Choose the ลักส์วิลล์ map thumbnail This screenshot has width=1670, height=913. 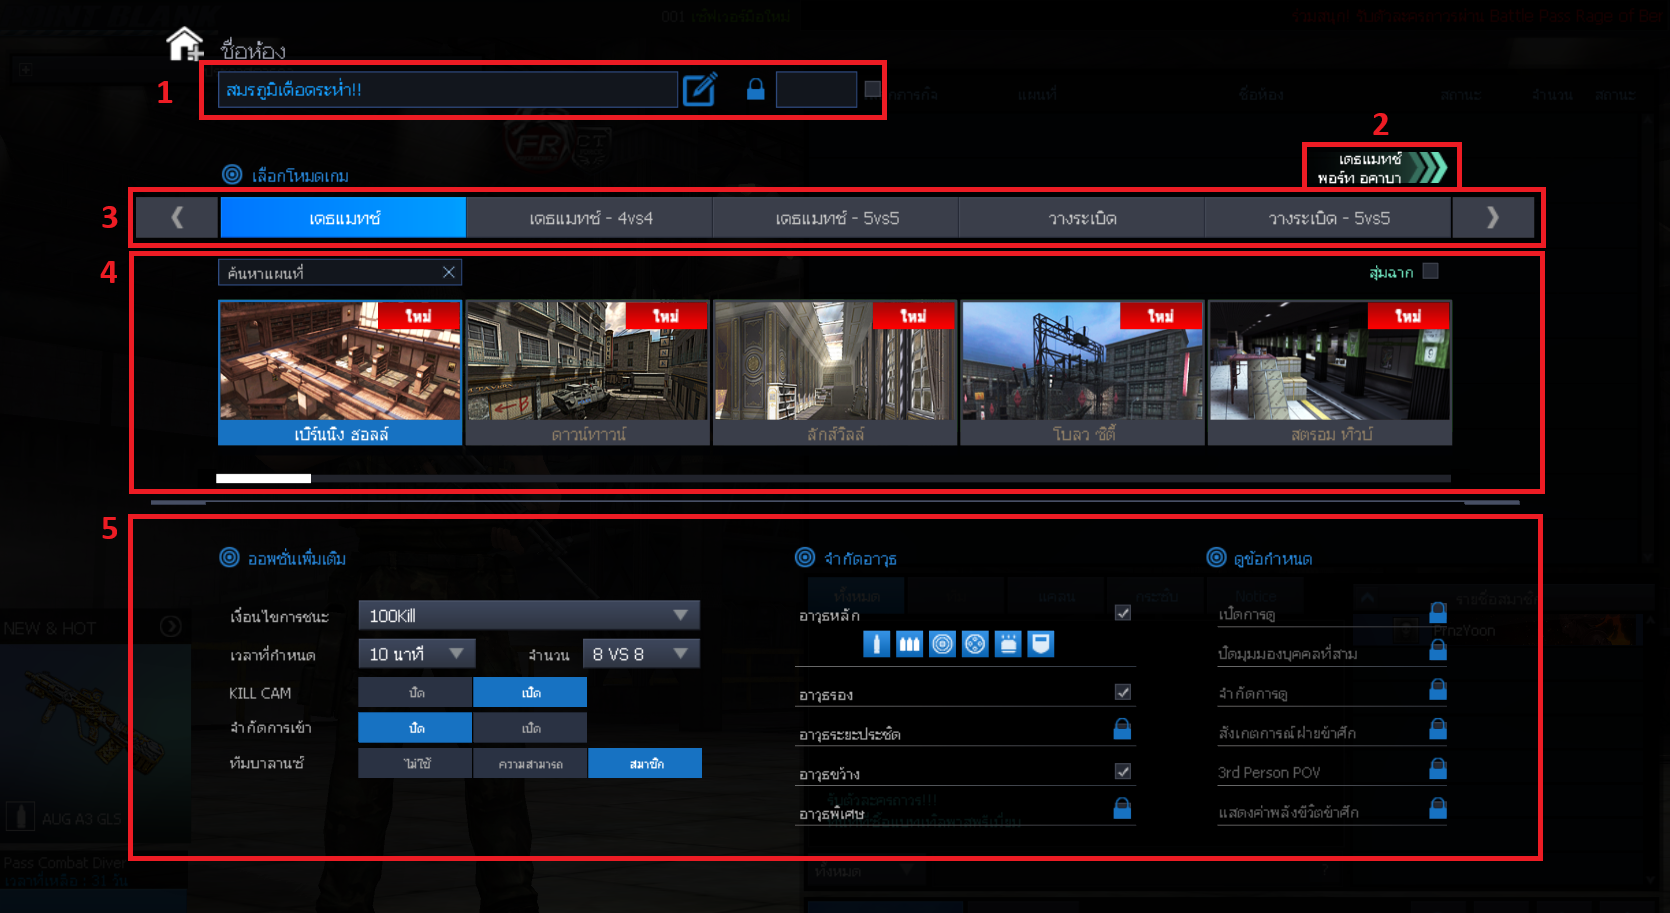coord(835,372)
